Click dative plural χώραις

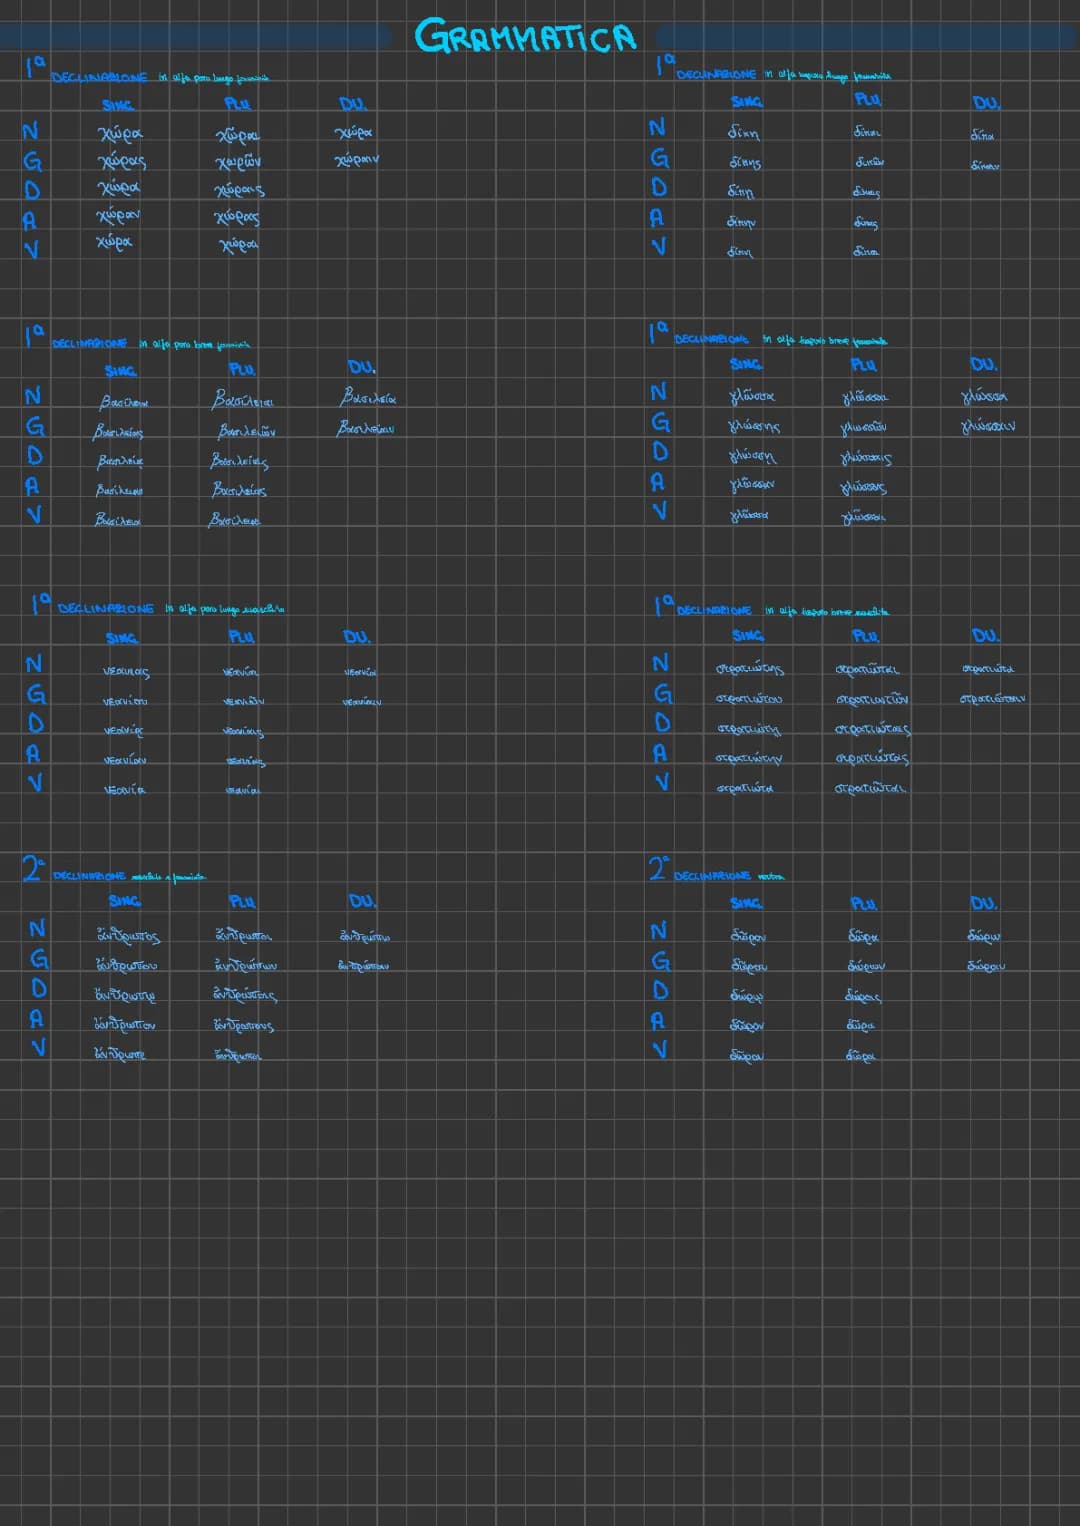239,189
